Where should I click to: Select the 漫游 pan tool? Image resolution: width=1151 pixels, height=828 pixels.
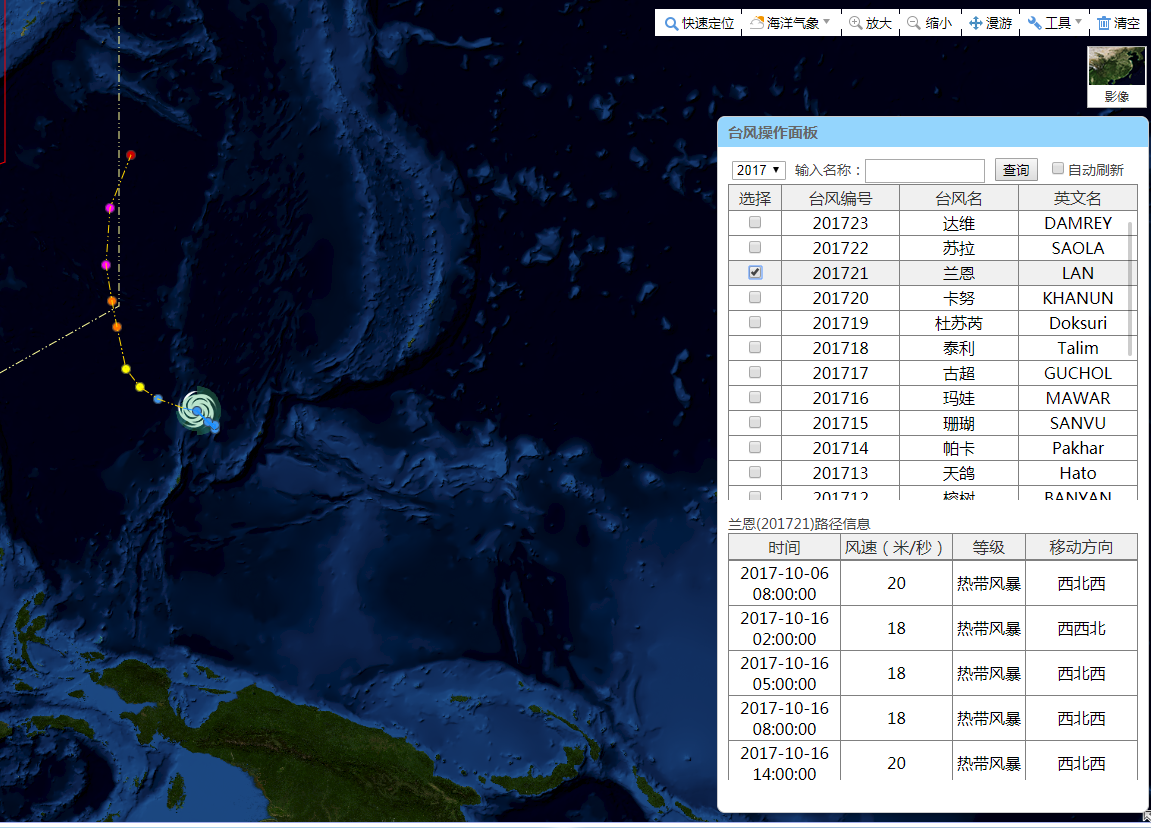point(990,23)
